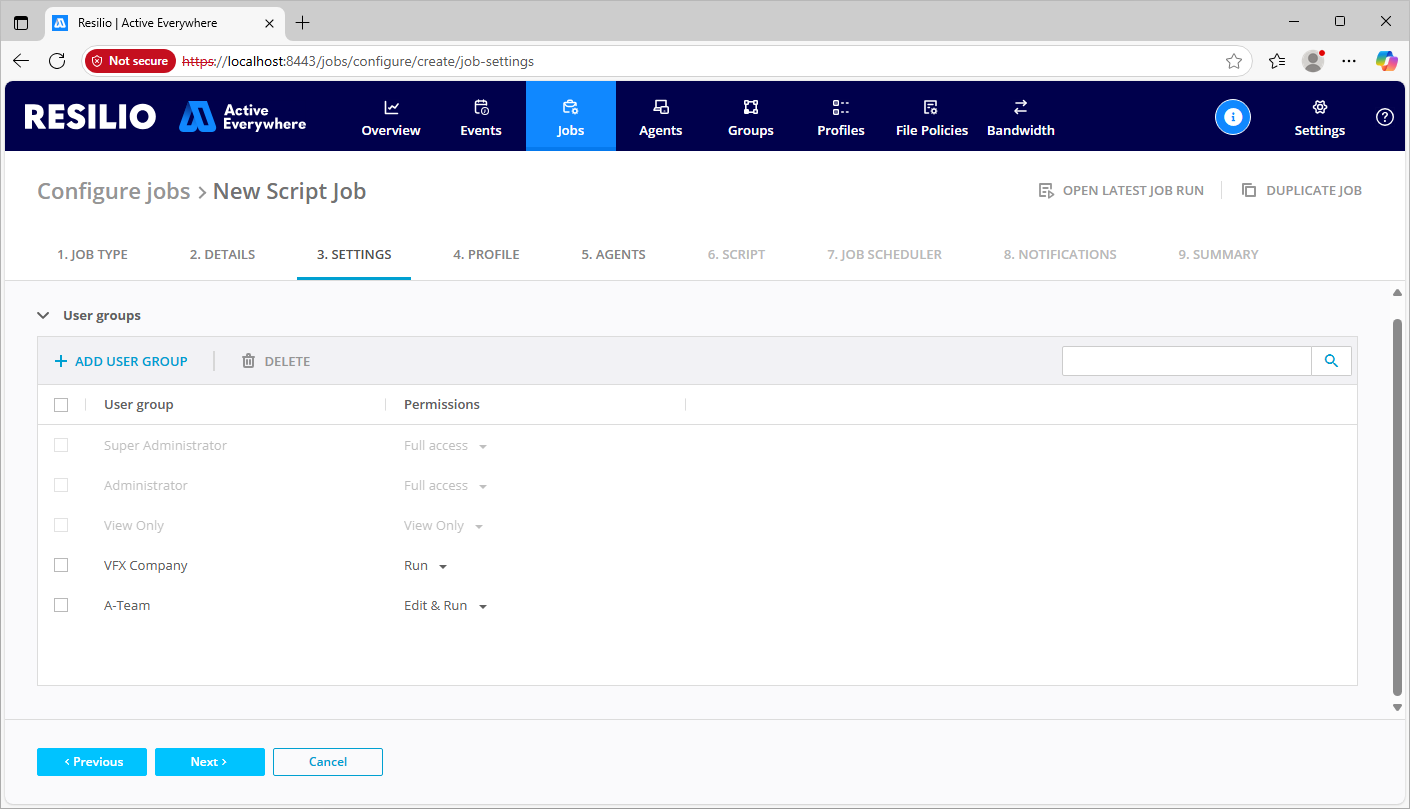
Task: Click Add User Group
Action: pyautogui.click(x=121, y=361)
